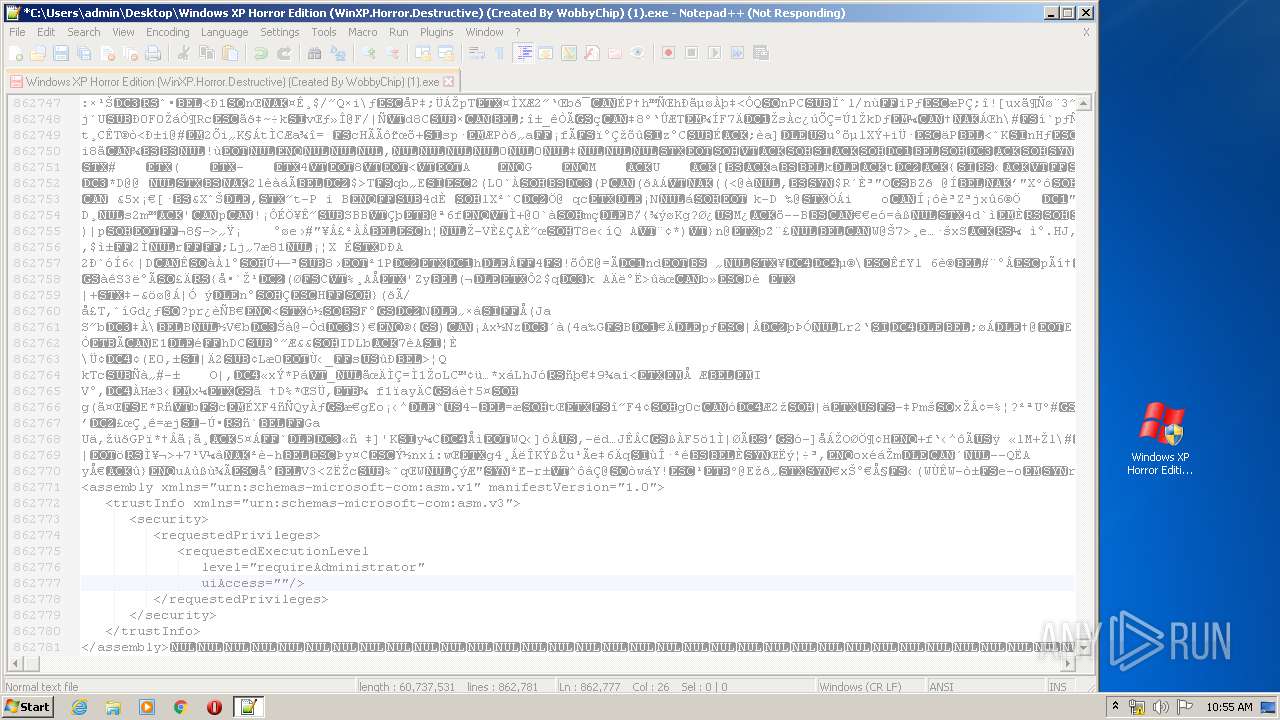
Task: Open the ? help menu
Action: pyautogui.click(x=517, y=32)
